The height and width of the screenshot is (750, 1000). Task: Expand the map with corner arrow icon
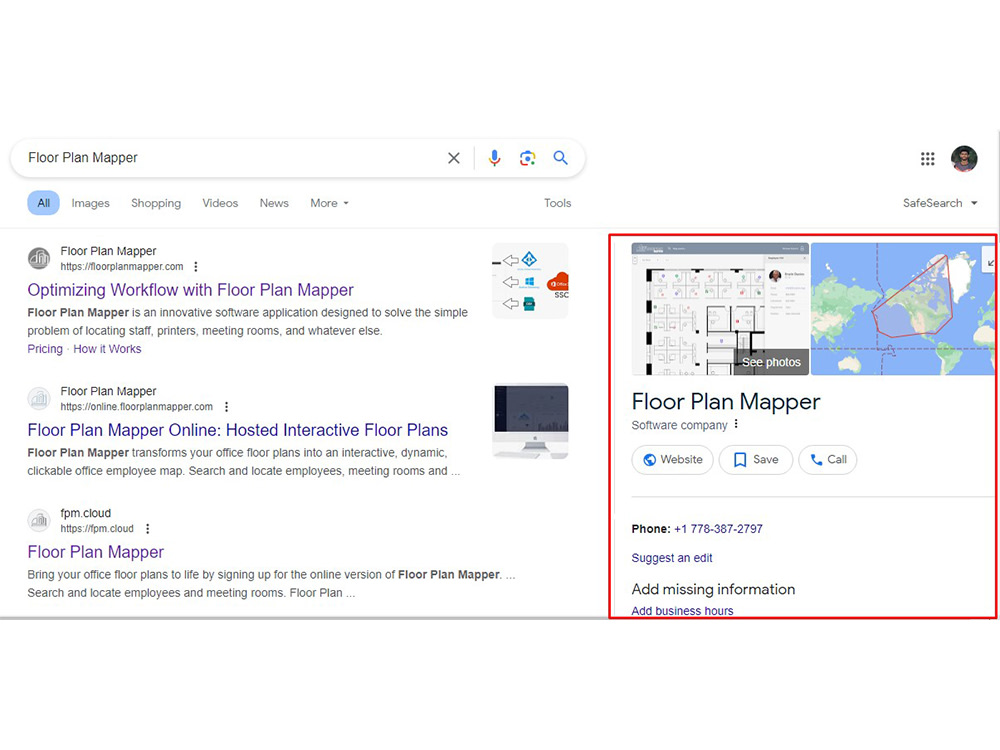tap(989, 262)
